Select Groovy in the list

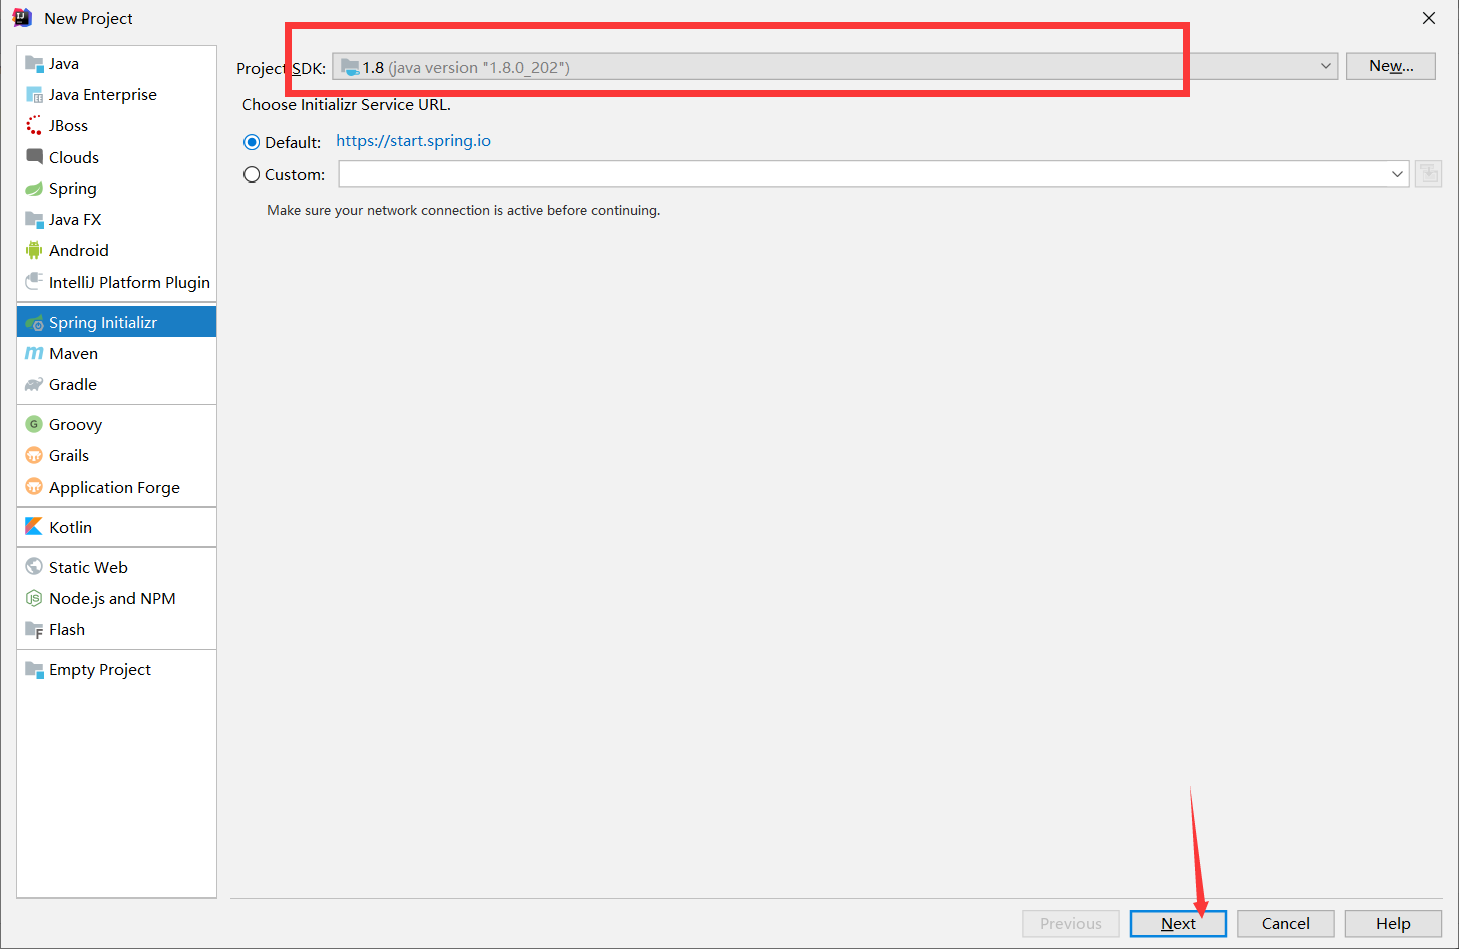click(x=116, y=425)
